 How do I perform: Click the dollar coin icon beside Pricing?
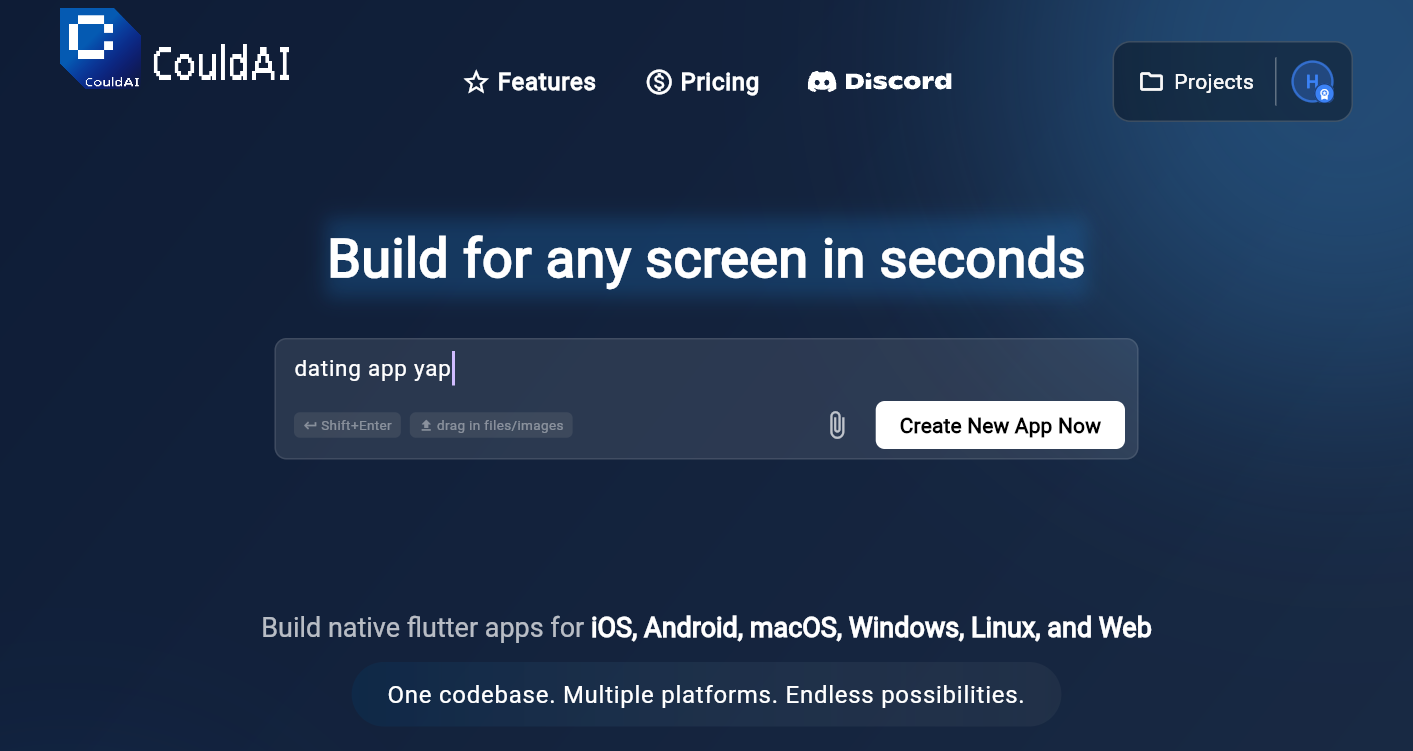(659, 82)
